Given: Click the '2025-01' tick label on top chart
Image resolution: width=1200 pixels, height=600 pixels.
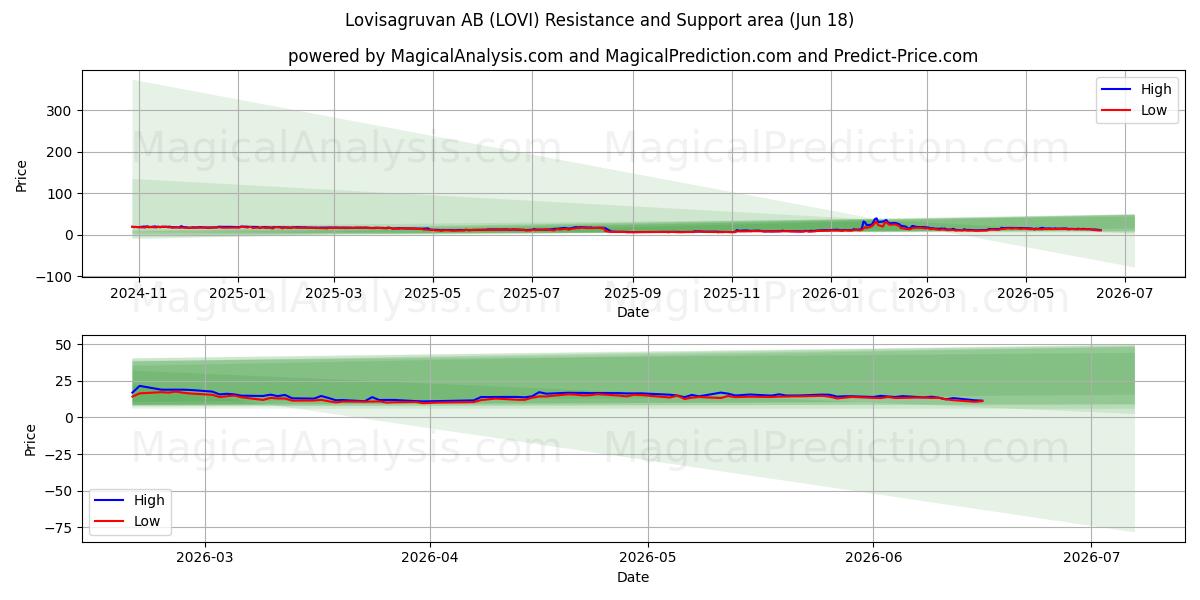Looking at the screenshot, I should click(237, 293).
